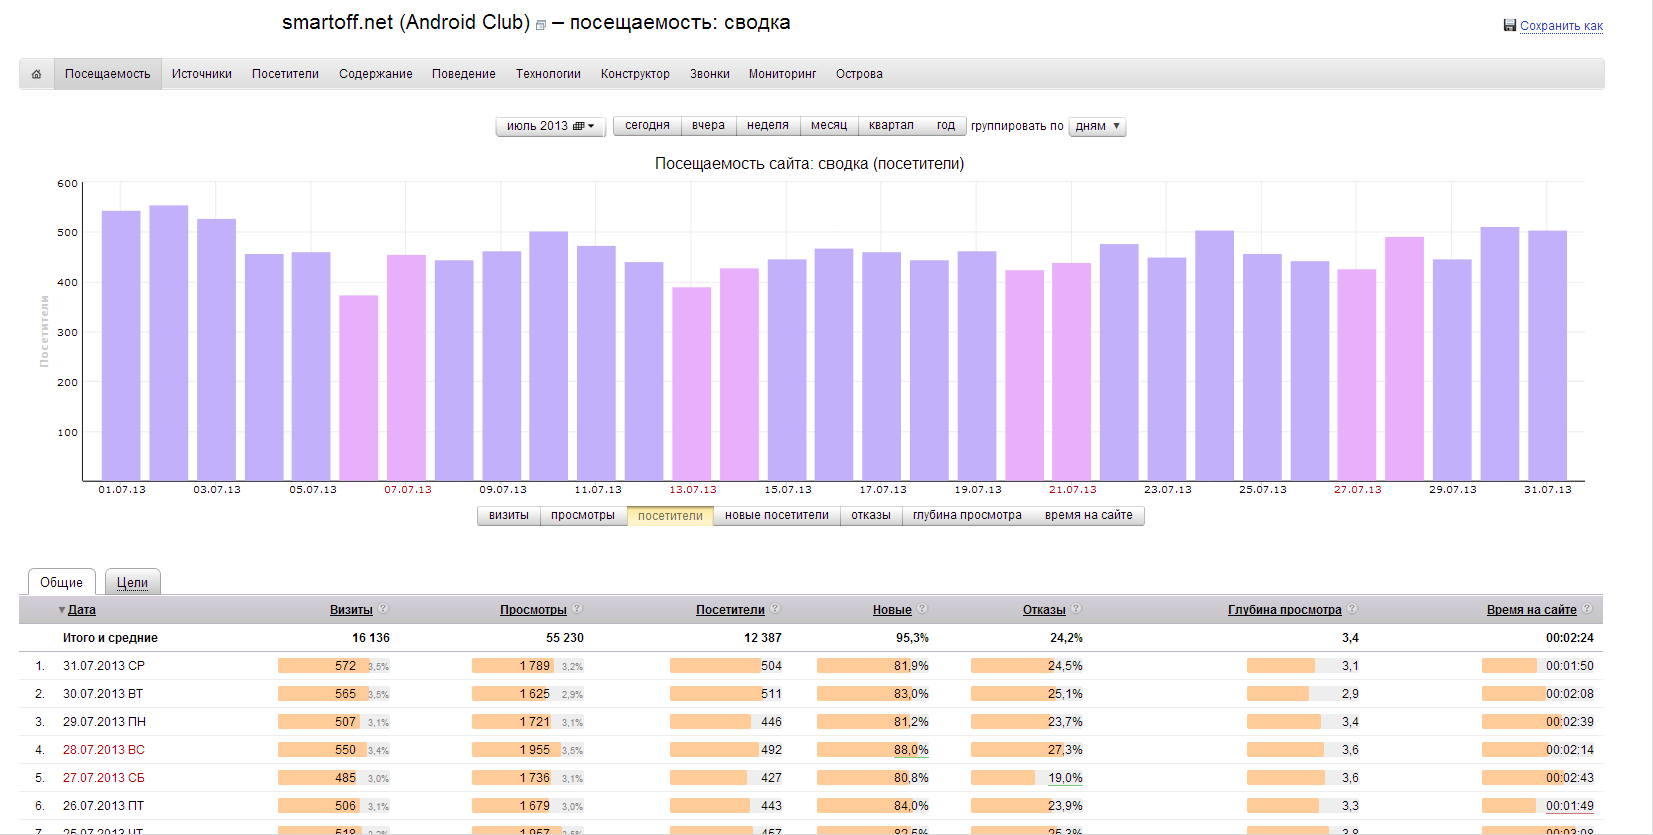Open the июль 2013 date picker dropdown
This screenshot has height=835, width=1653.
[550, 126]
